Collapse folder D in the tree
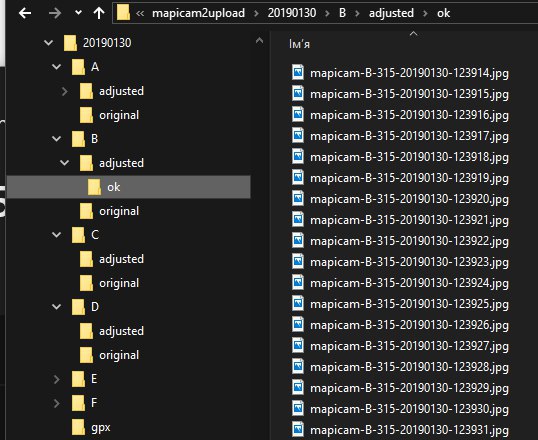The height and width of the screenshot is (440, 538). point(57,306)
